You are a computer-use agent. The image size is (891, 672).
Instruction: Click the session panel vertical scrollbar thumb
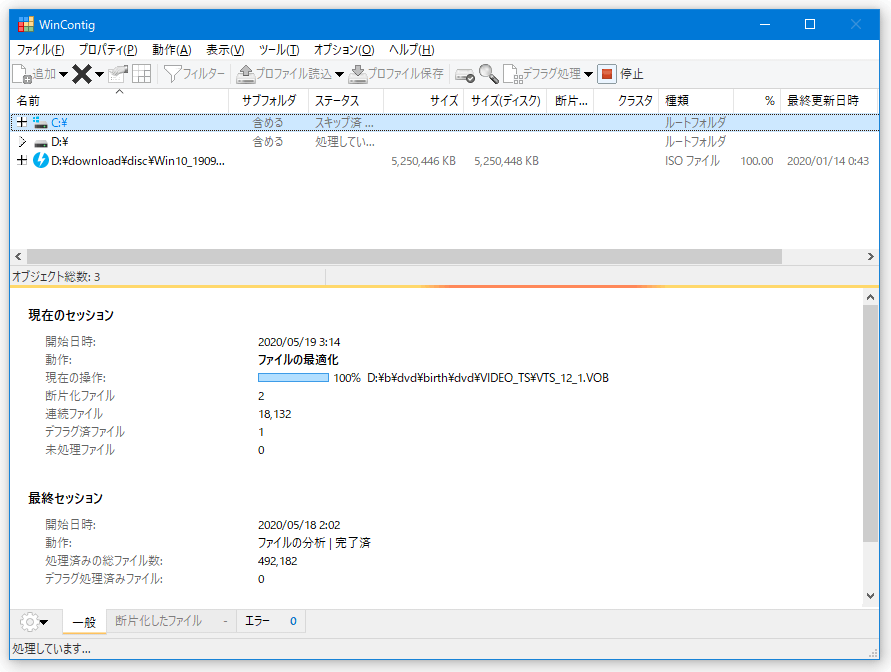pyautogui.click(x=871, y=424)
